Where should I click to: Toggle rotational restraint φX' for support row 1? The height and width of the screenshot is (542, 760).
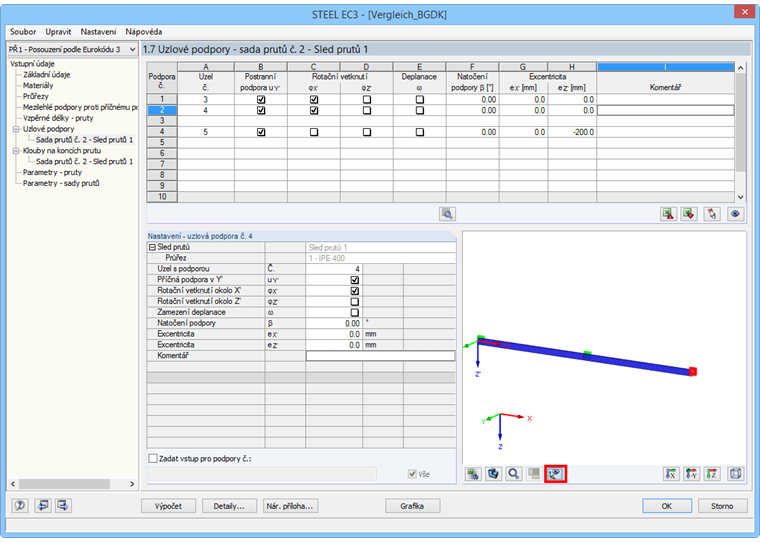(x=314, y=99)
